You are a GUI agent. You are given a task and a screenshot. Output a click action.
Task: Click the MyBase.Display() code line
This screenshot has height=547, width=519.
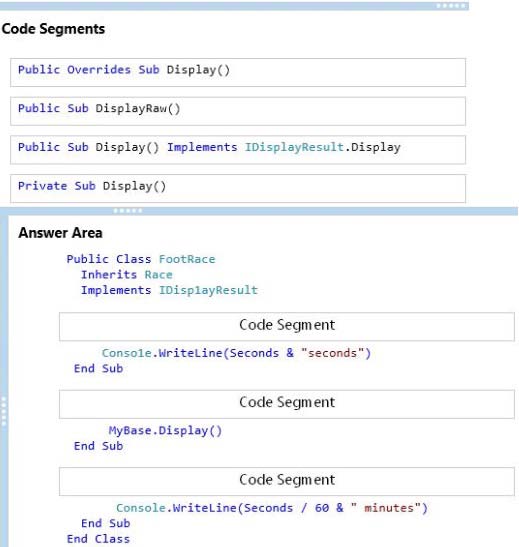[x=165, y=430]
